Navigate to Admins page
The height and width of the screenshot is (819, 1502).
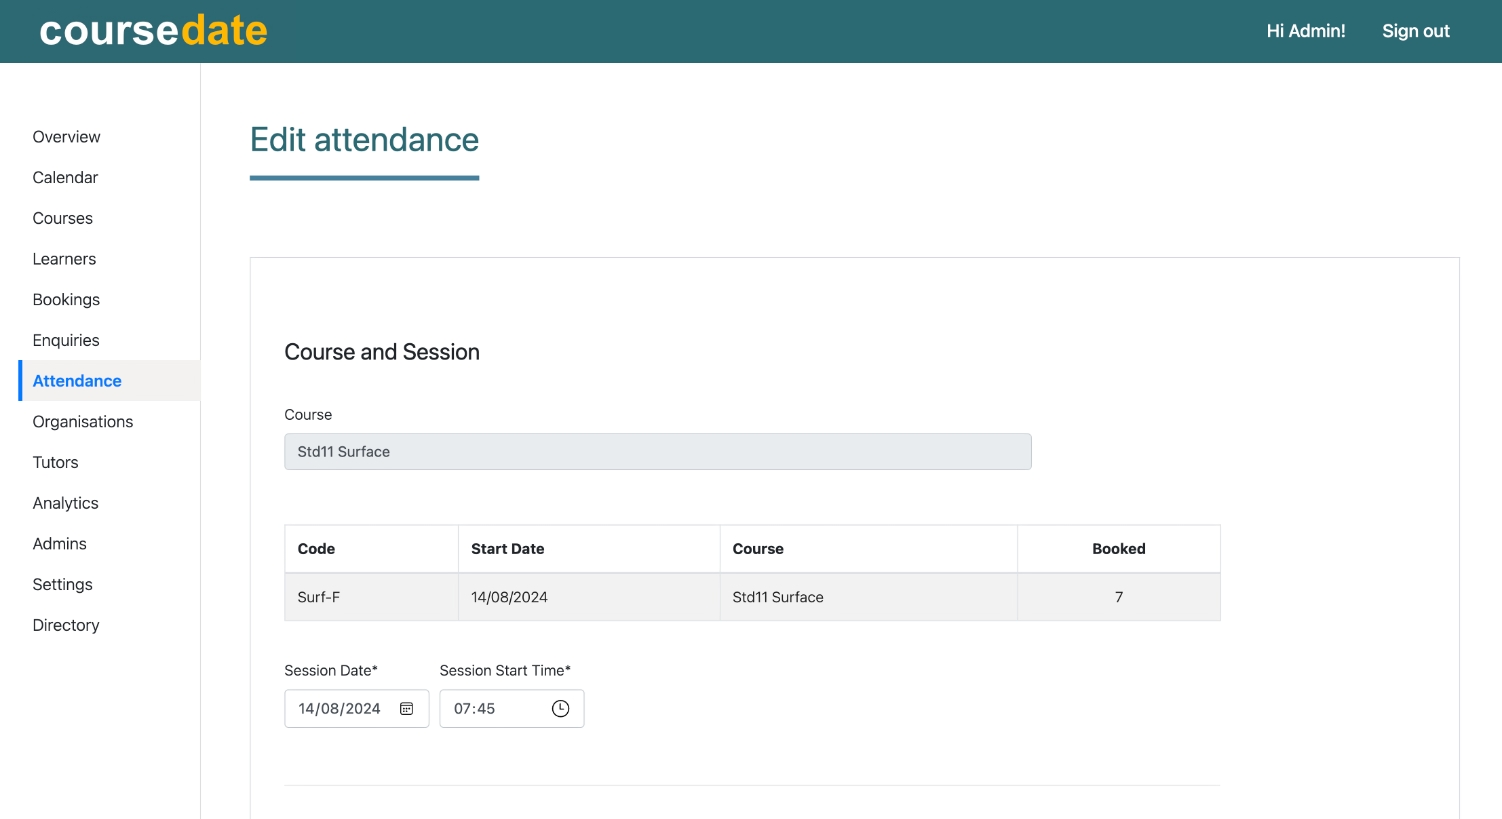(59, 544)
